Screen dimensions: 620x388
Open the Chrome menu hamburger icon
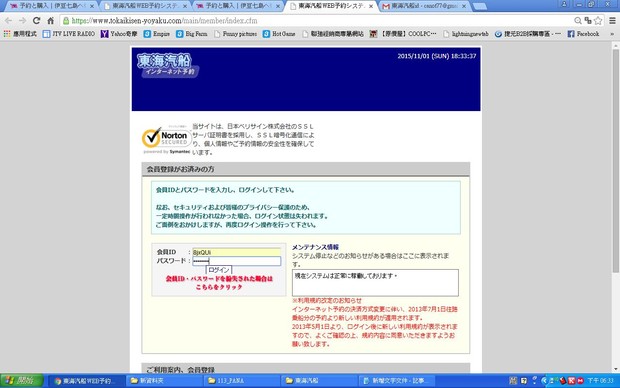(612, 21)
